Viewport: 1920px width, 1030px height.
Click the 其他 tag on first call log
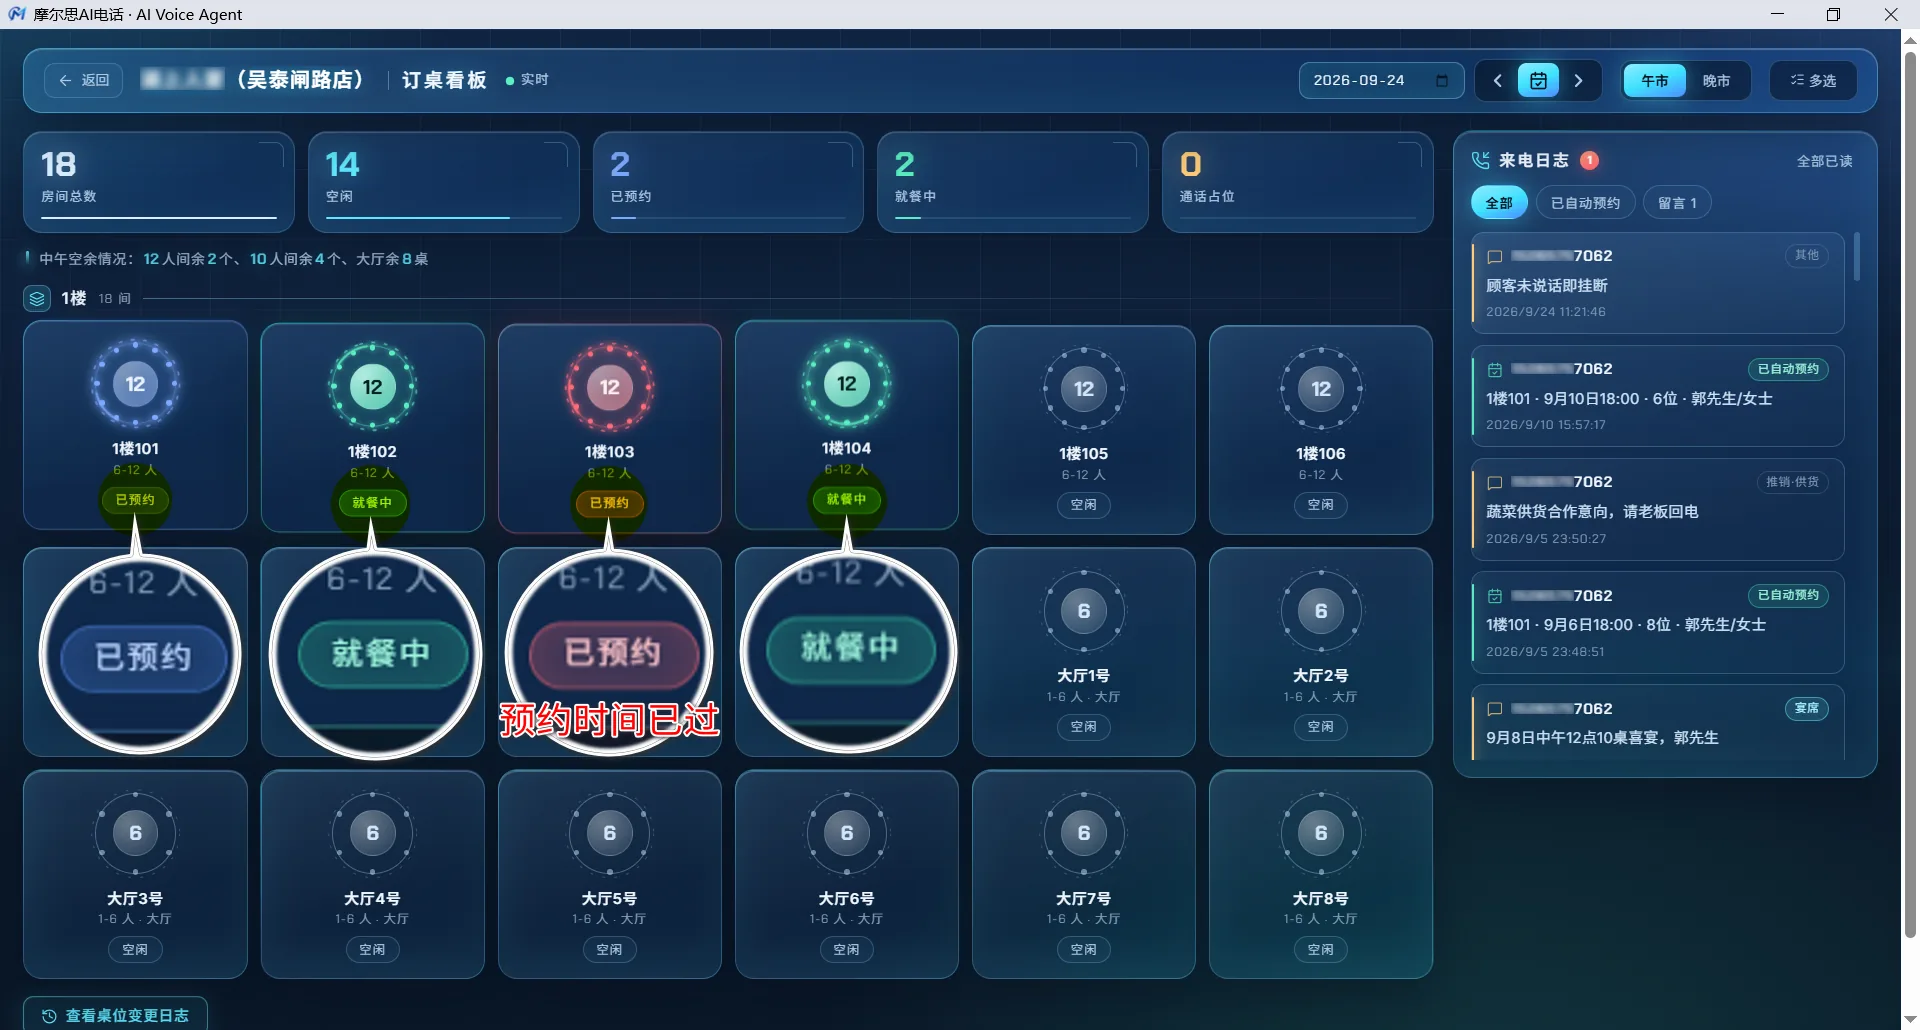pos(1807,255)
